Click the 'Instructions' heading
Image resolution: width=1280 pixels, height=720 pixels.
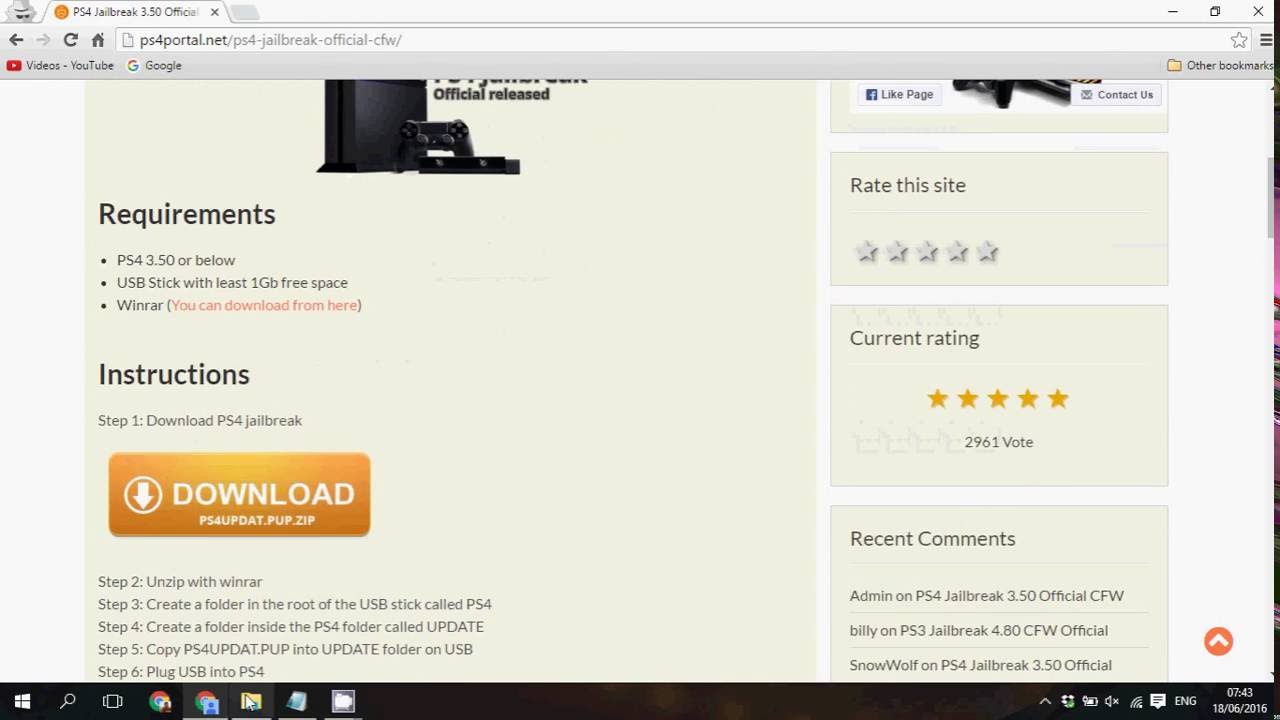pos(174,374)
